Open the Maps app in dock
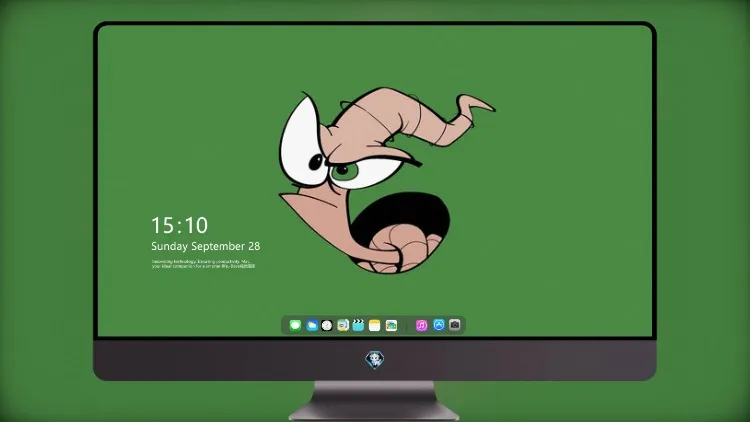Image resolution: width=750 pixels, height=422 pixels. click(x=343, y=325)
